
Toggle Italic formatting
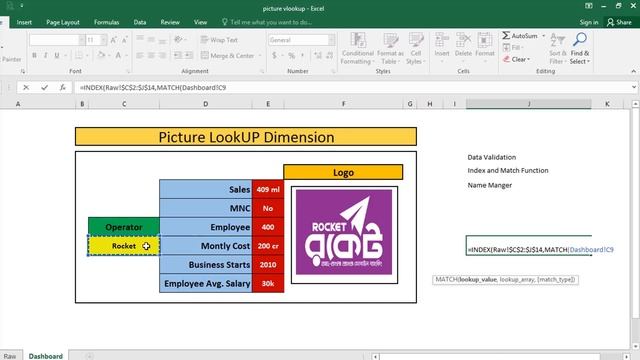[x=45, y=55]
